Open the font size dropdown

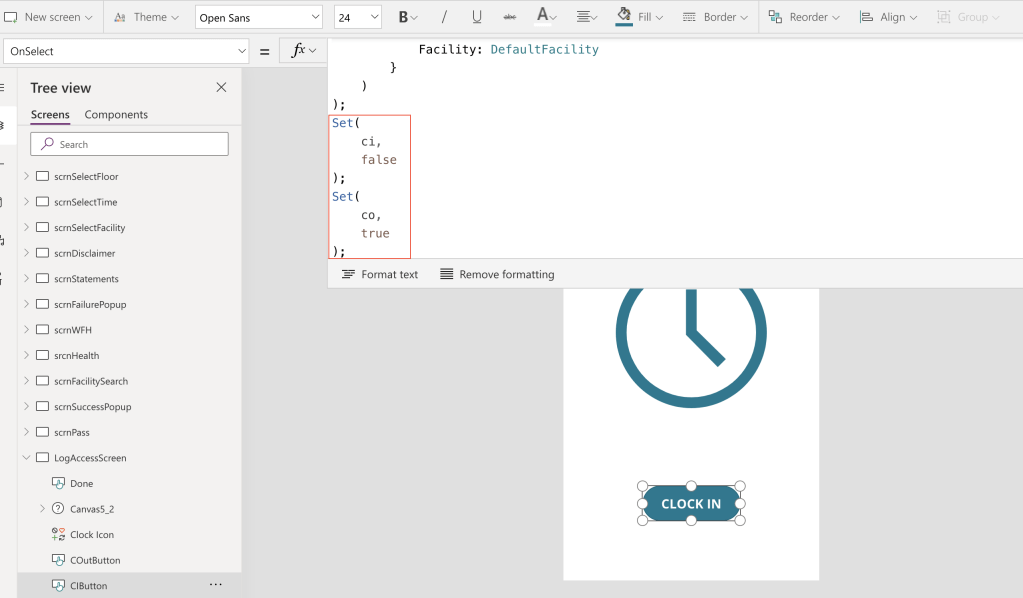tap(358, 17)
